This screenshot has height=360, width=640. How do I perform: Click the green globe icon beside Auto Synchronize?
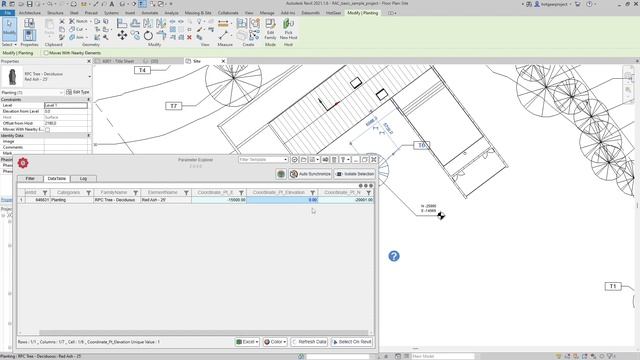pos(281,174)
